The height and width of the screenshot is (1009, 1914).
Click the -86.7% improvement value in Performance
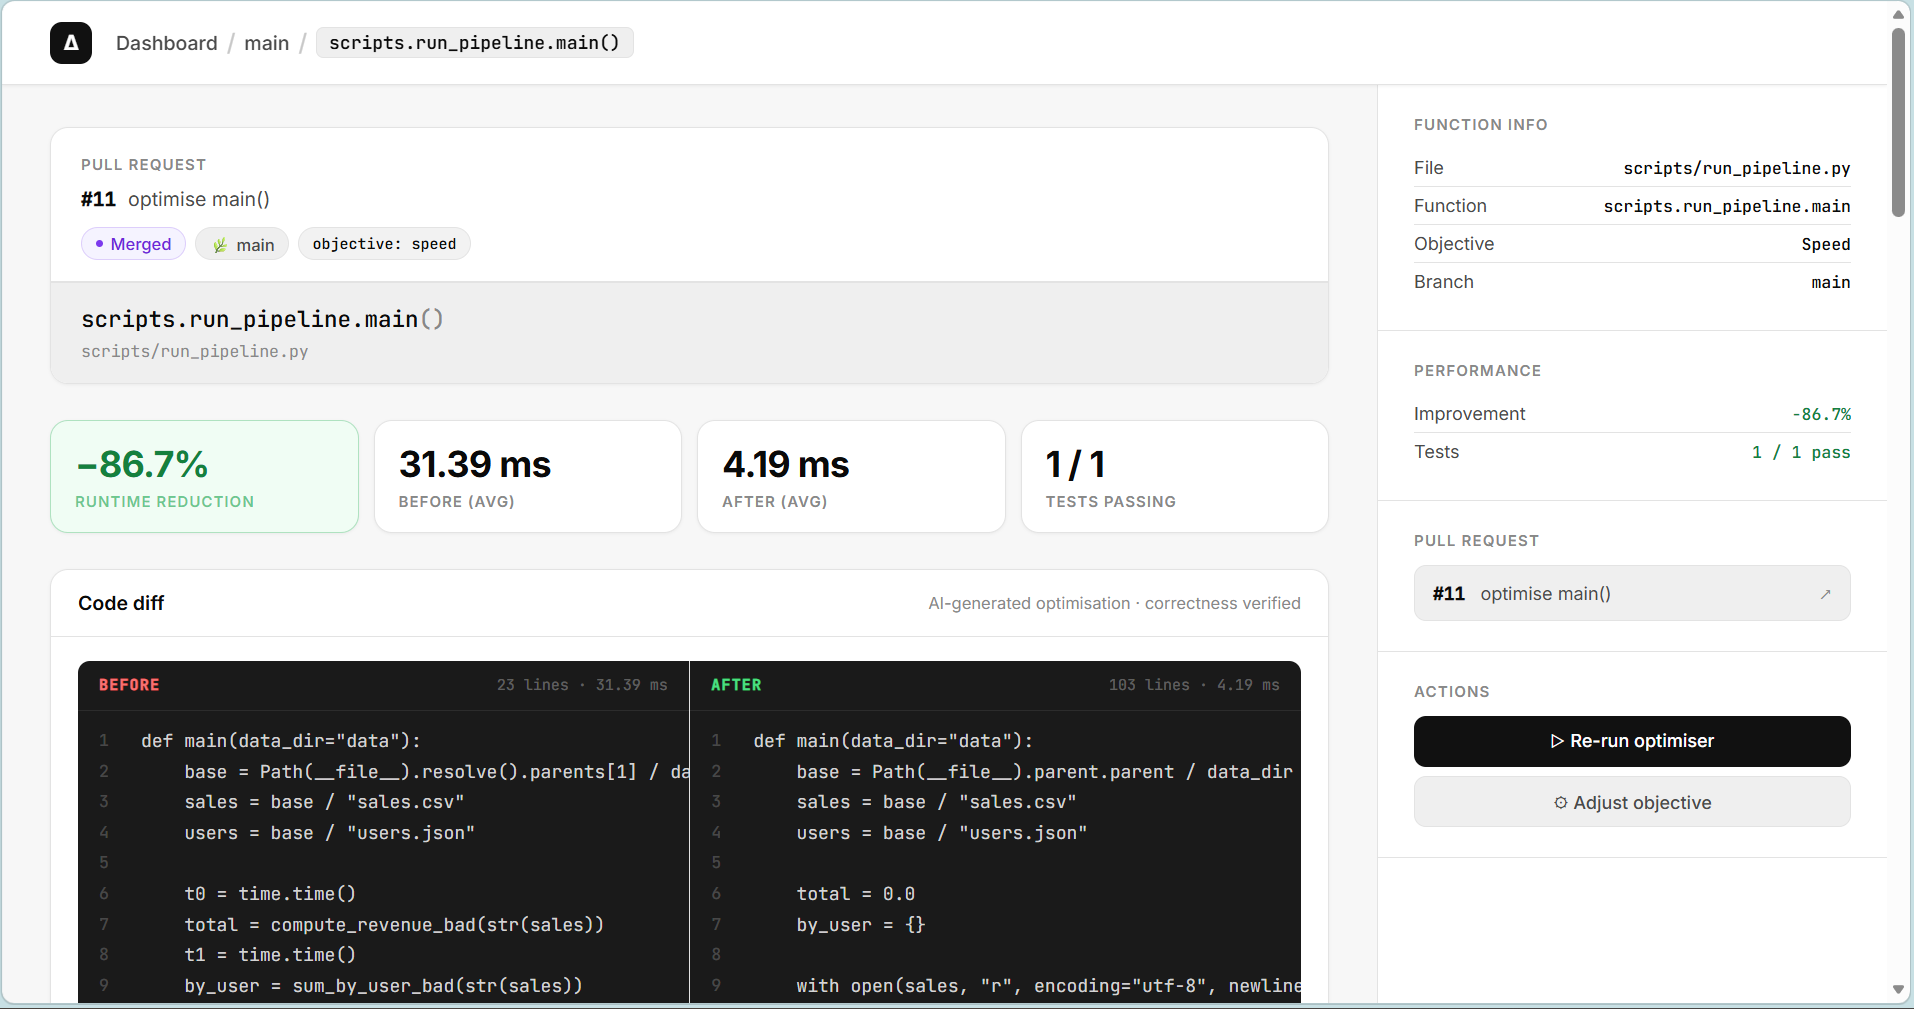1821,414
